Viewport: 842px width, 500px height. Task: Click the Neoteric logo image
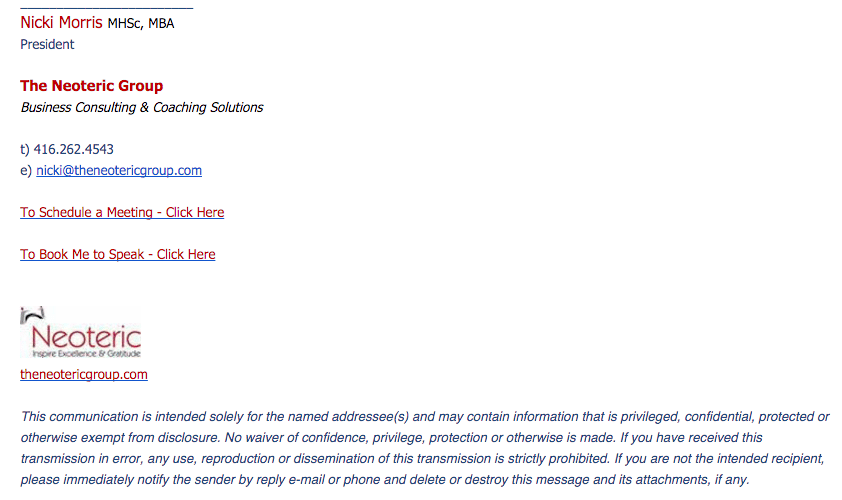coord(81,332)
